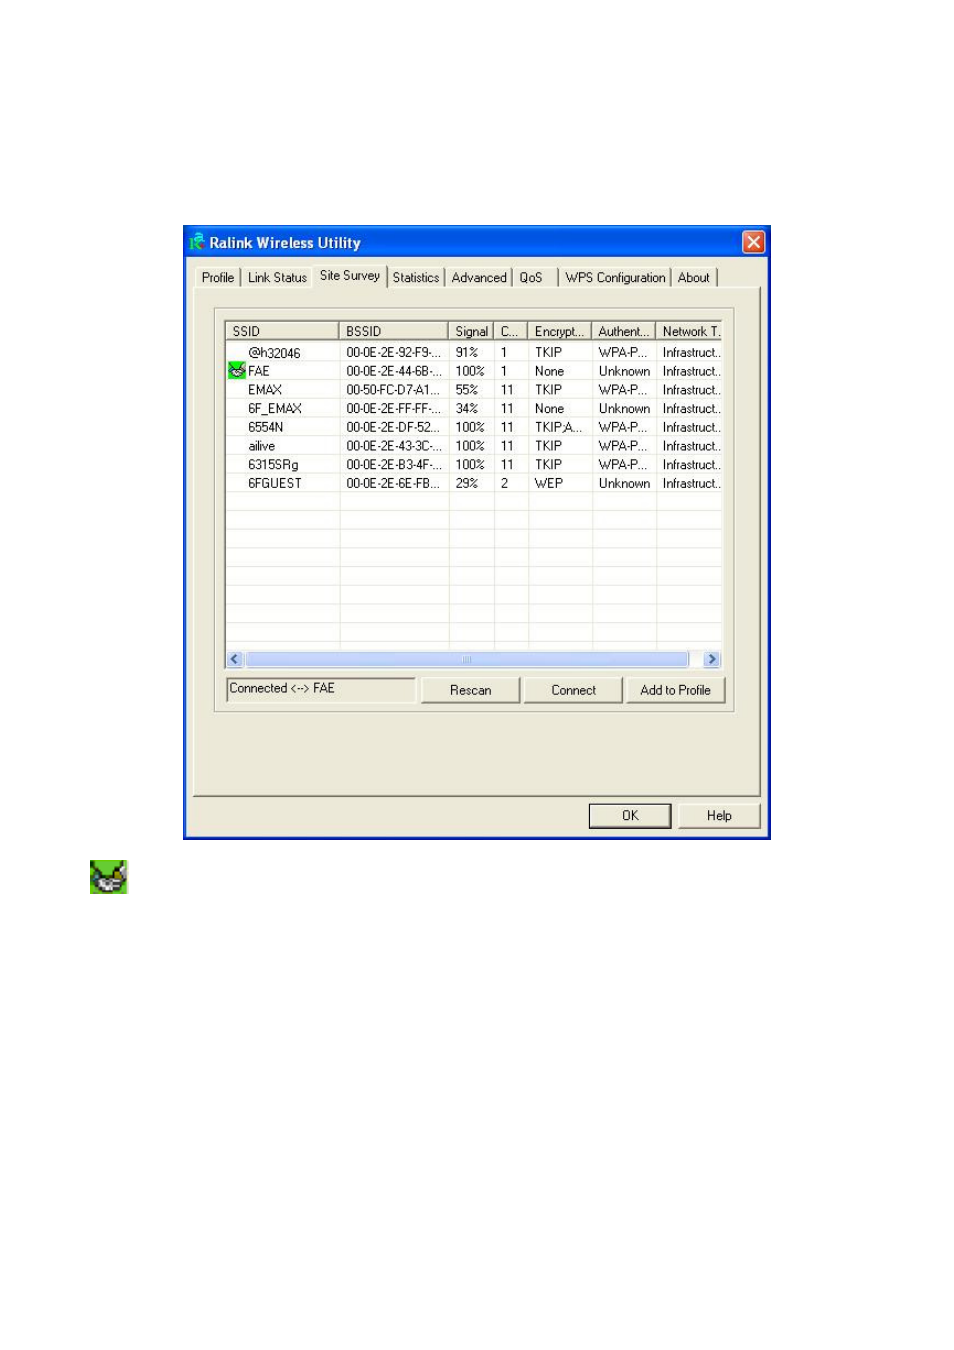This screenshot has height=1350, width=954.
Task: Click BSSID 00-50-FC-D7-A1... cell
Action: pos(393,390)
